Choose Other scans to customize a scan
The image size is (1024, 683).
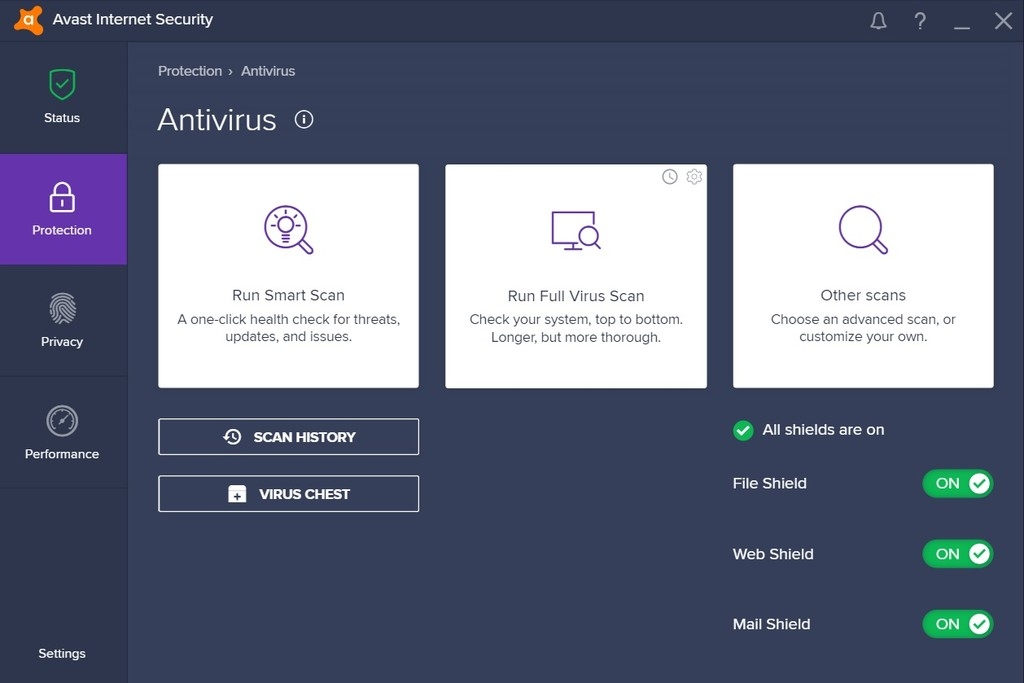pos(862,275)
